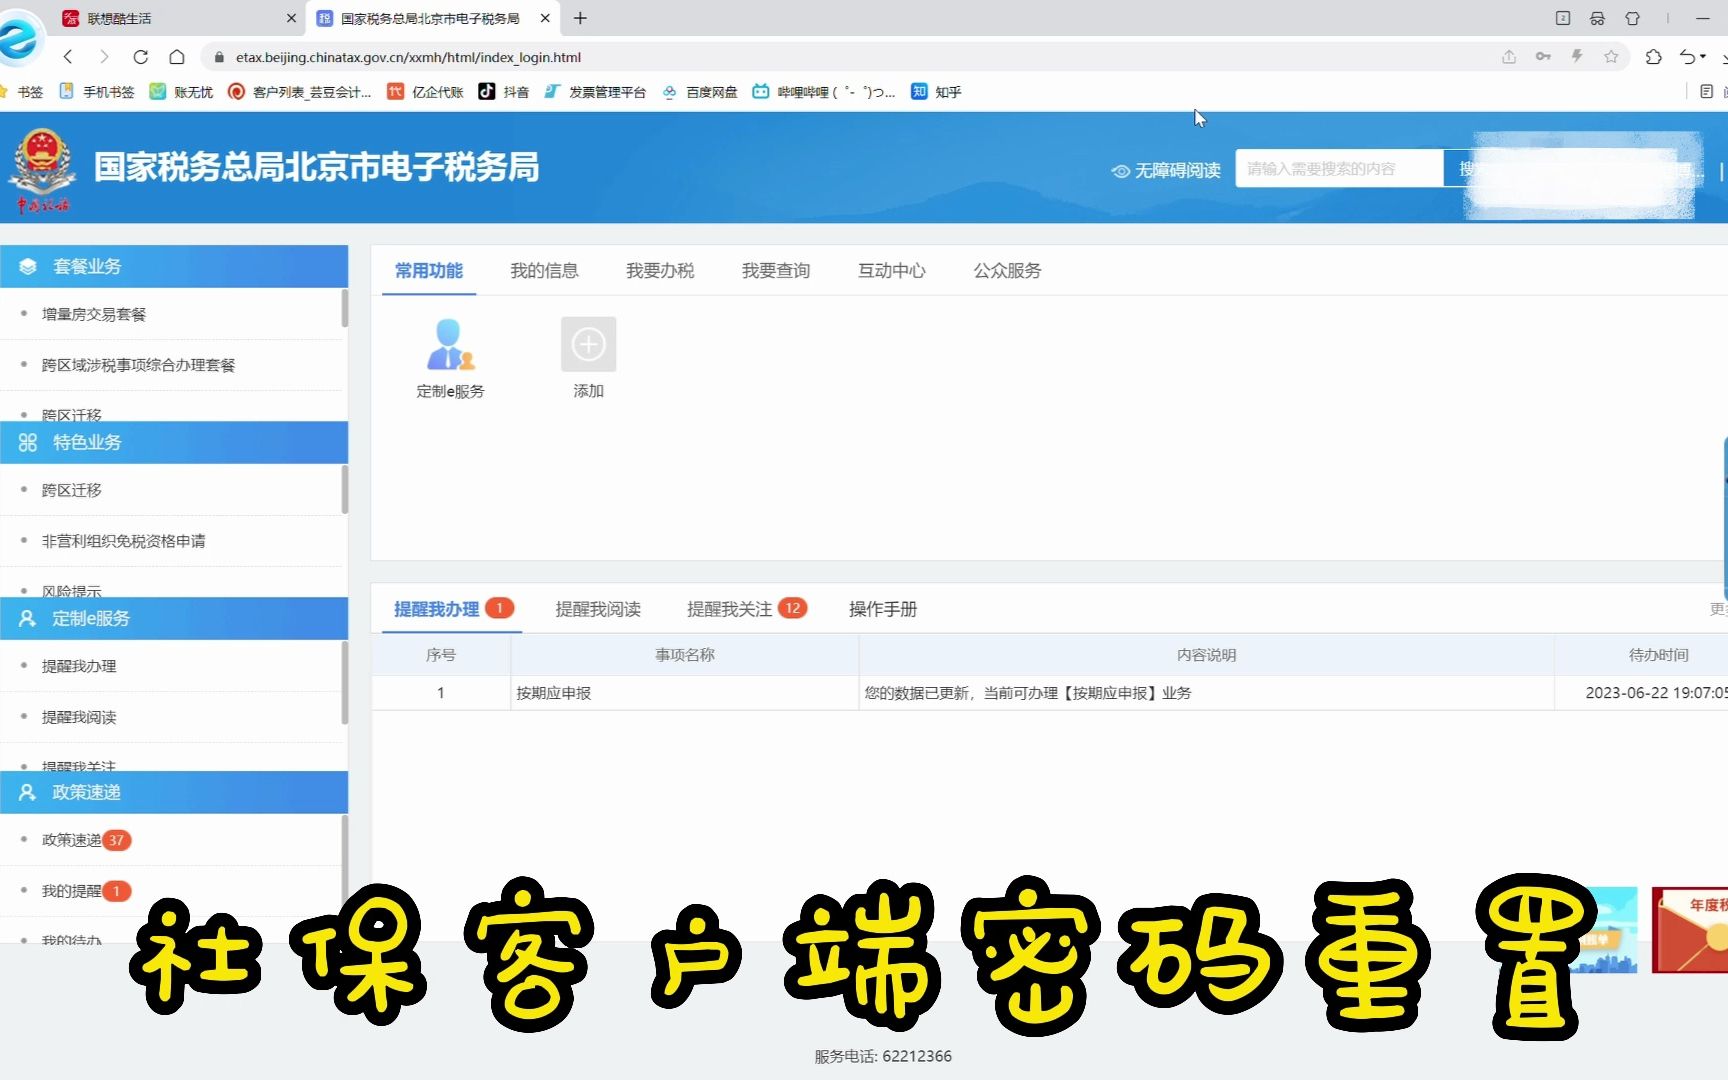Open 增量房交易套餐 in sidebar
This screenshot has width=1728, height=1080.
[94, 314]
